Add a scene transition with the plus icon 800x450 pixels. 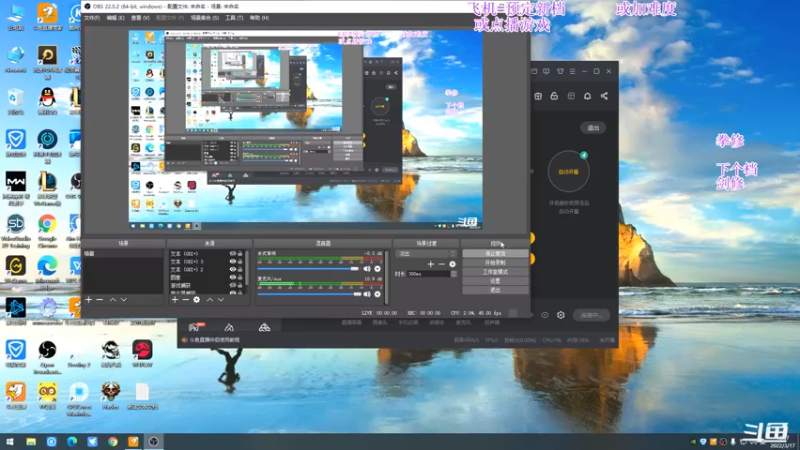[431, 264]
